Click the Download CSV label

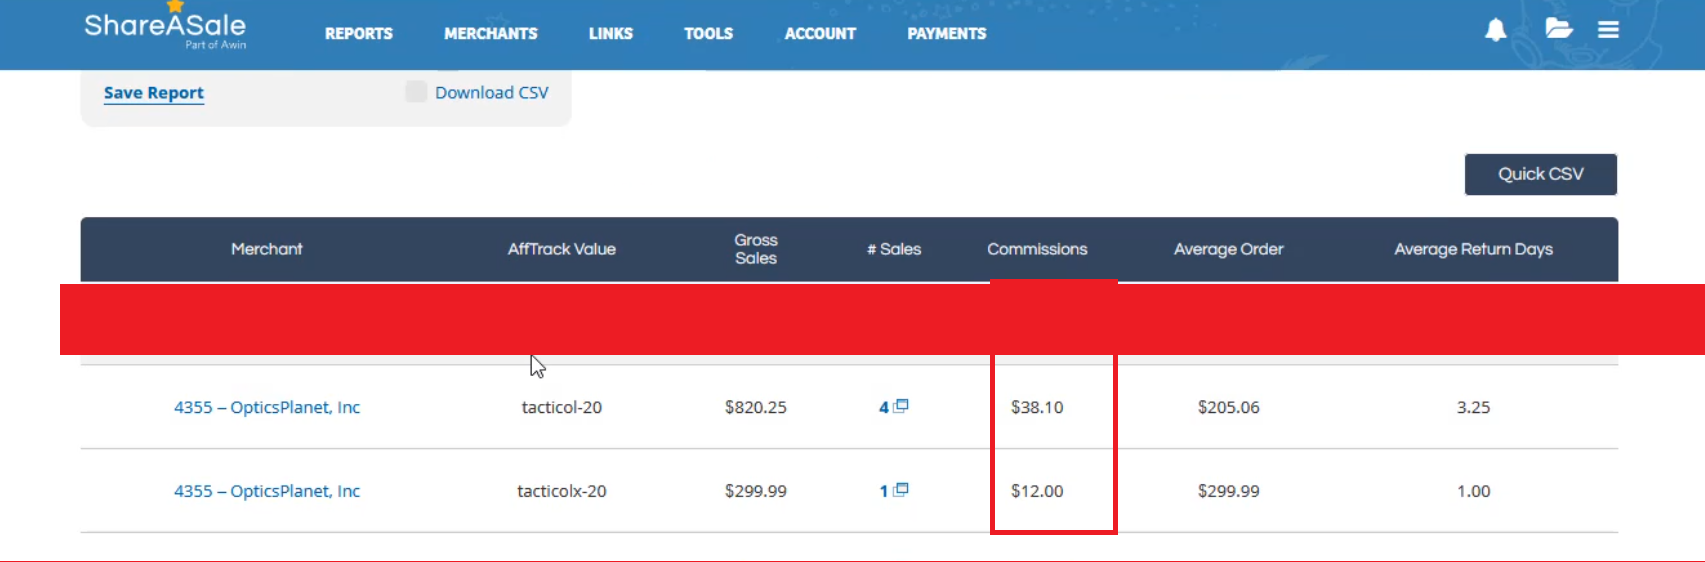tap(492, 92)
